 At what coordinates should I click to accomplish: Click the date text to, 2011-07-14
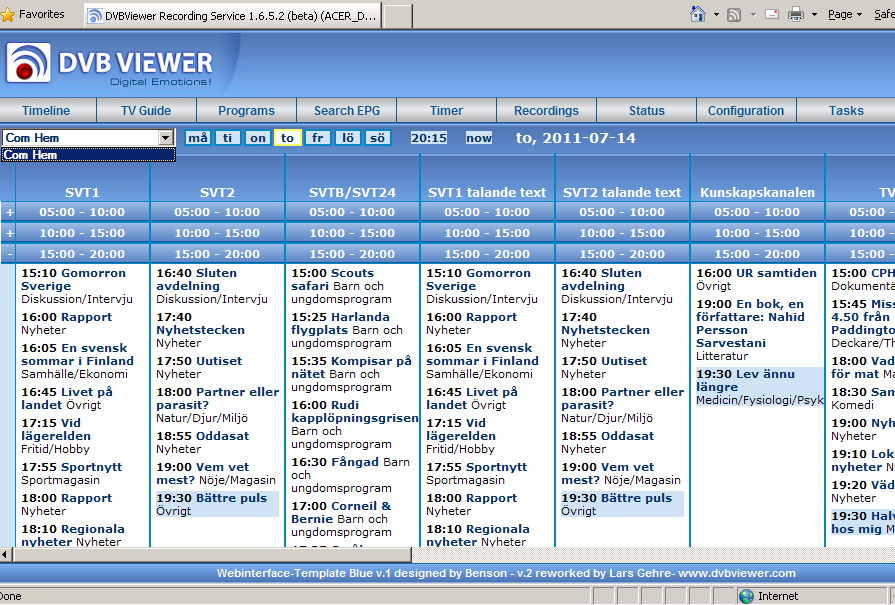click(x=575, y=138)
